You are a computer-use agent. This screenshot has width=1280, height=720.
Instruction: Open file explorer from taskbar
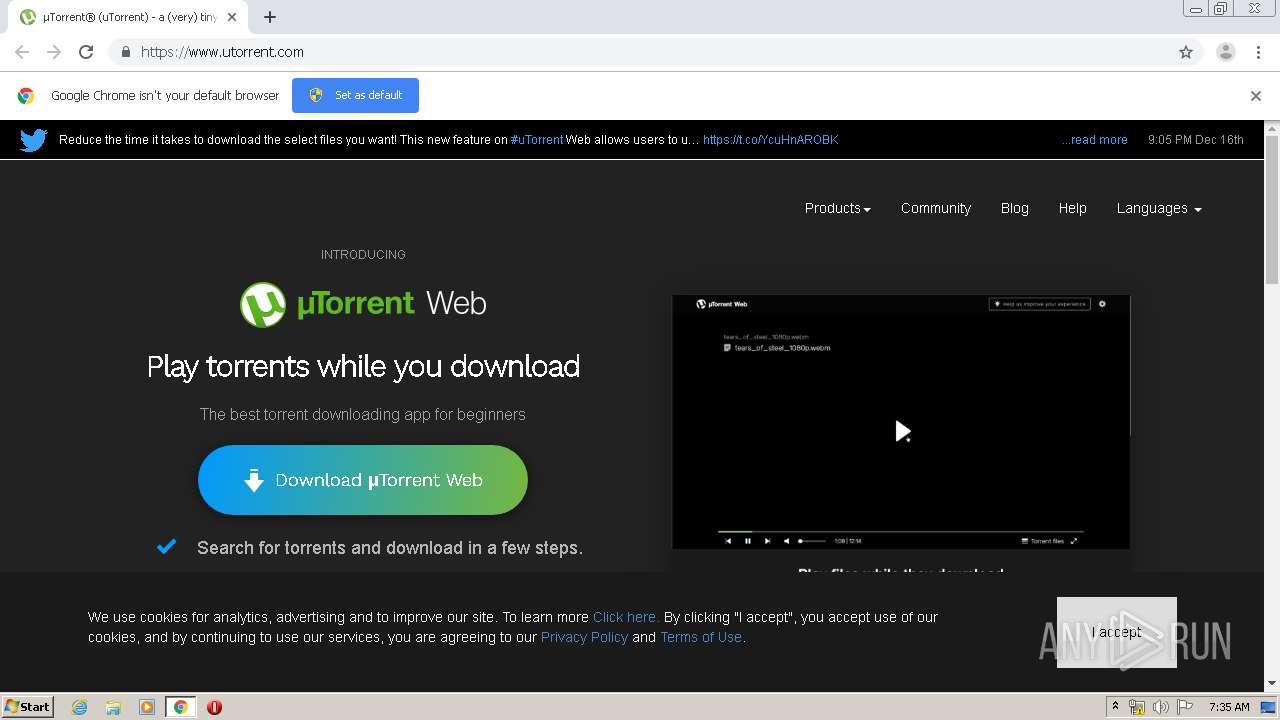coord(113,707)
